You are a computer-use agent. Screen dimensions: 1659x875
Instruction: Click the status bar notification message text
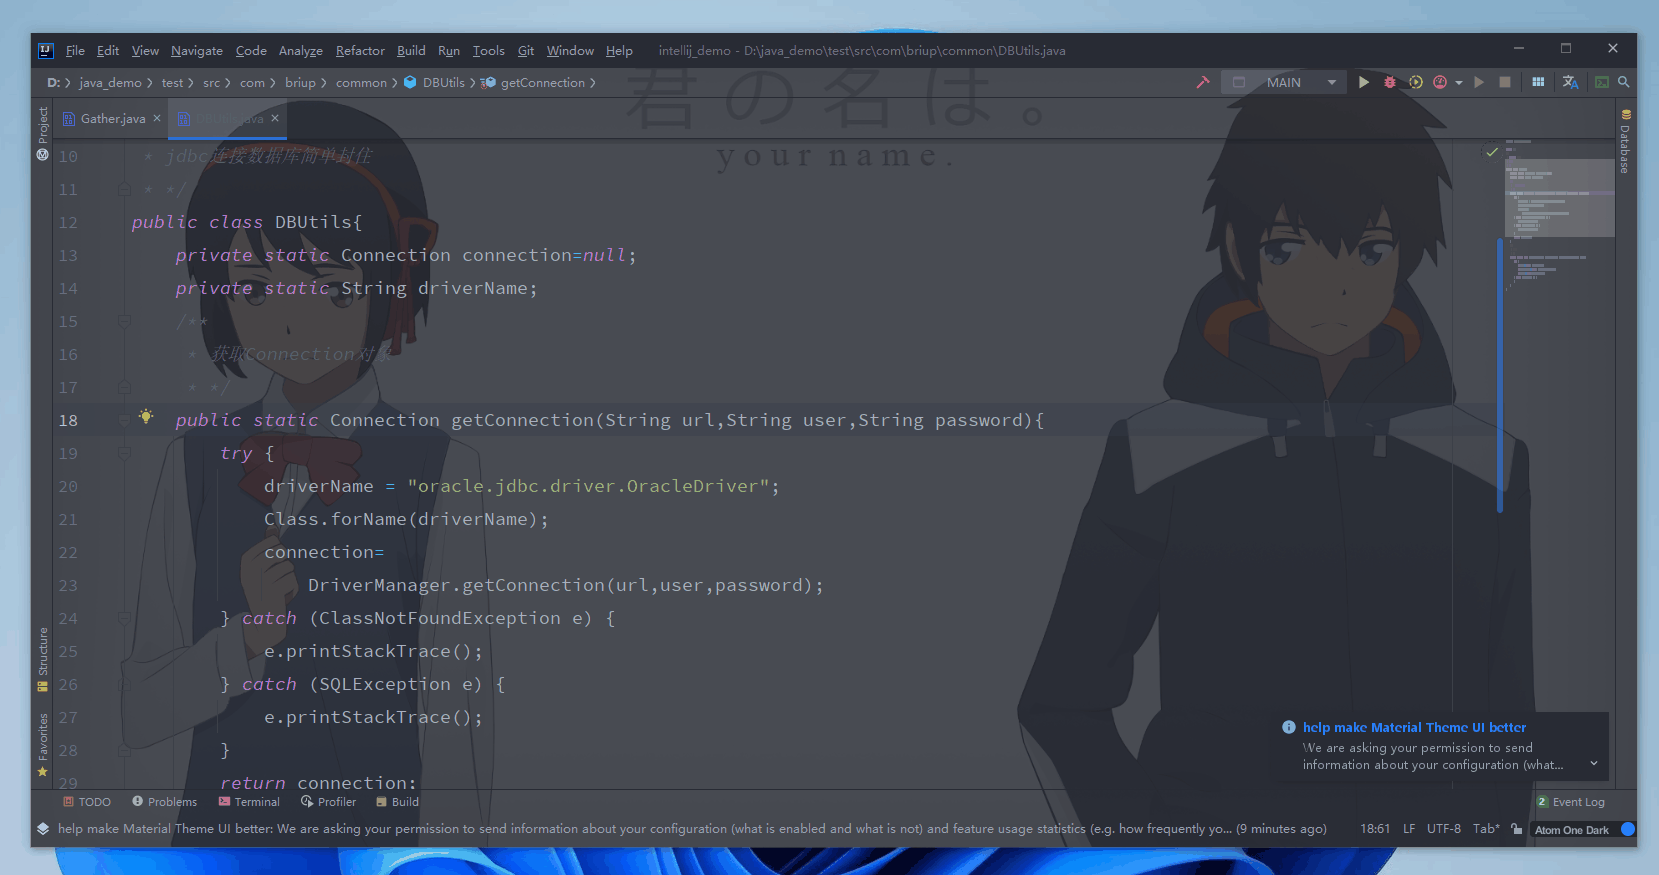pyautogui.click(x=692, y=829)
